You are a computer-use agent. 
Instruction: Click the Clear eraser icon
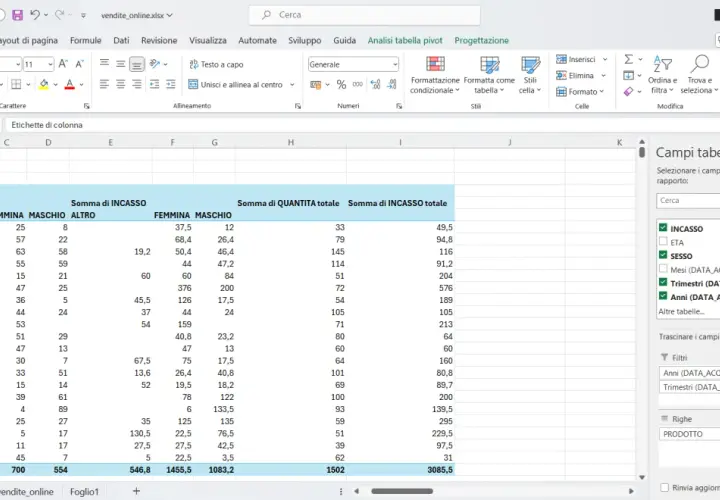(x=629, y=91)
